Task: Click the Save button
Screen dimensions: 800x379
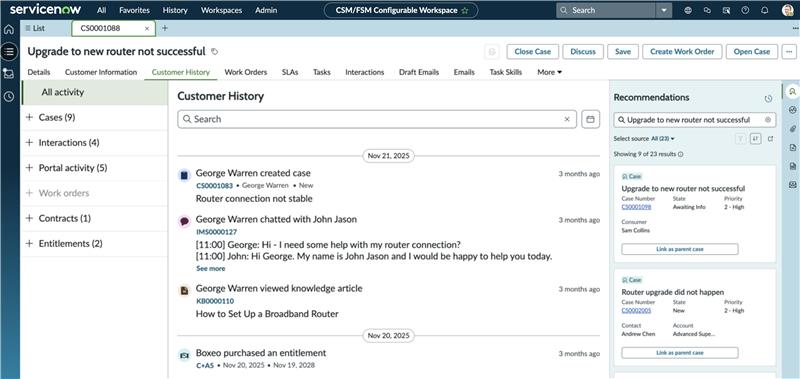Action: (x=623, y=52)
